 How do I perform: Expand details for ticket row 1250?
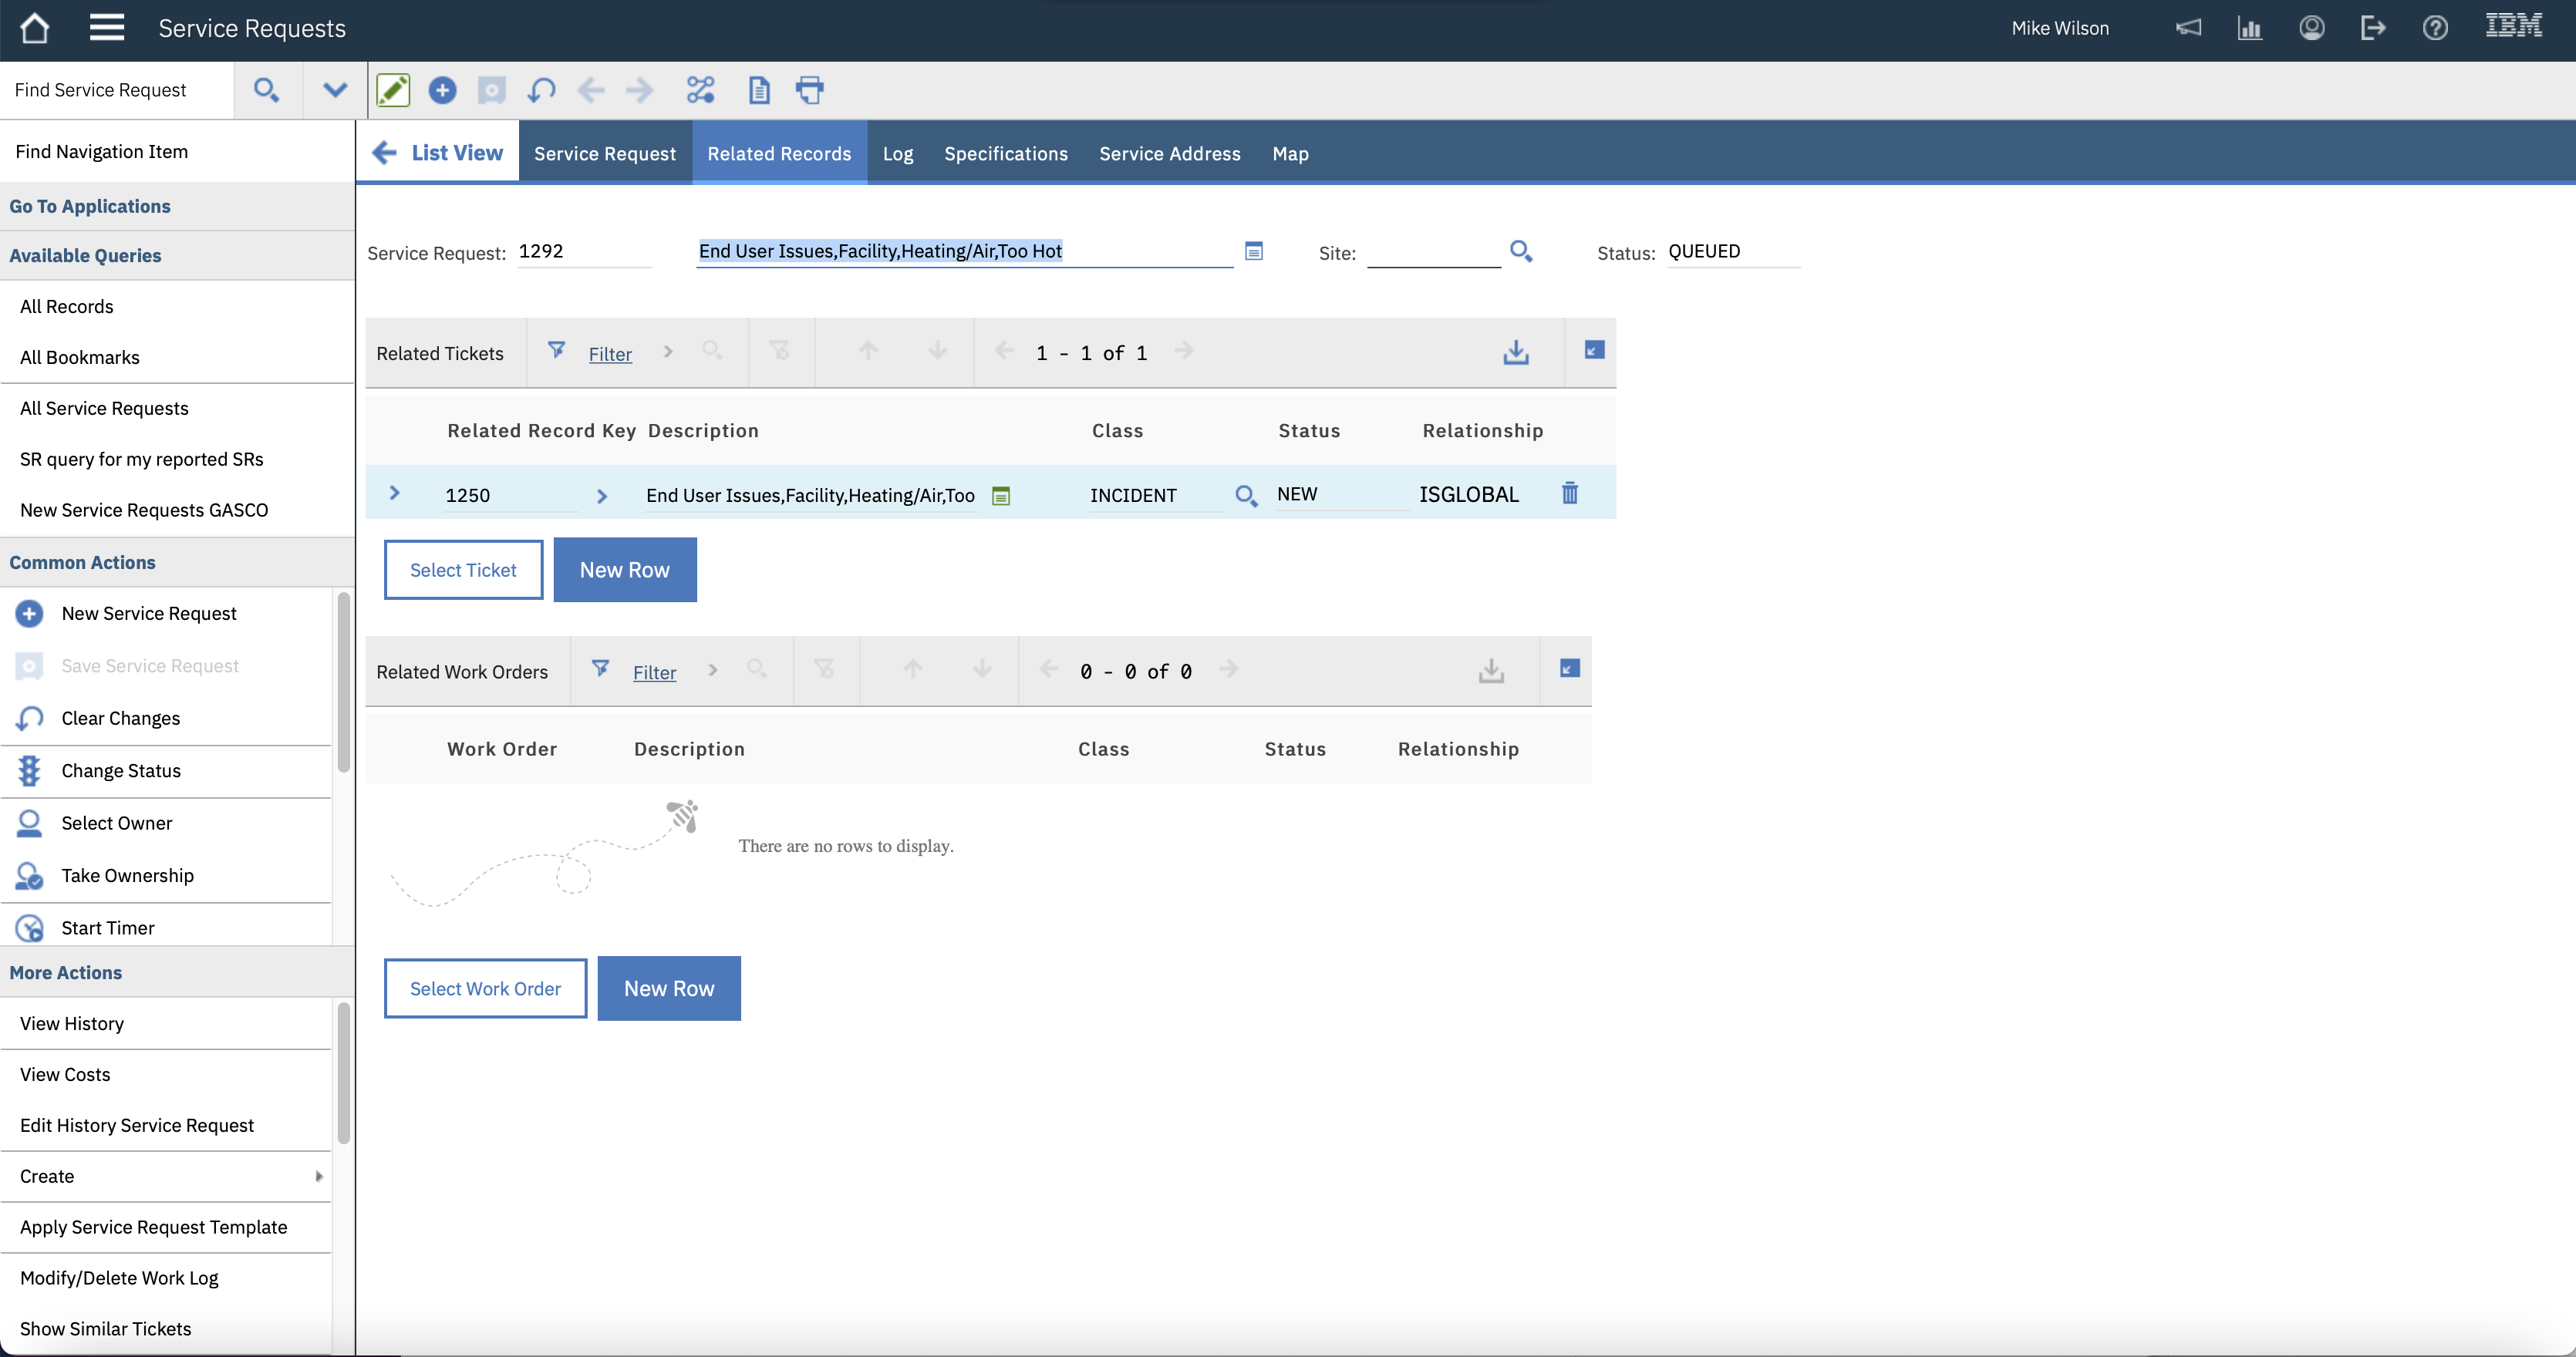click(394, 493)
